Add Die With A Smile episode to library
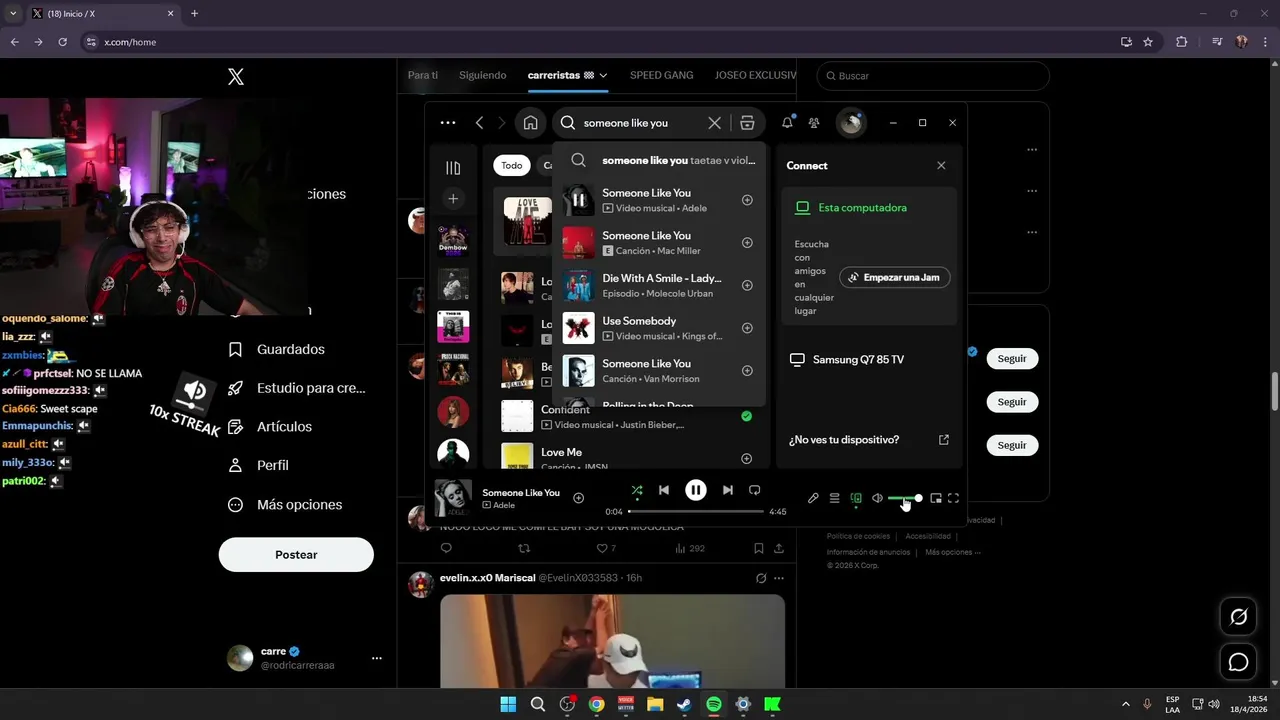This screenshot has width=1280, height=720. pos(747,286)
